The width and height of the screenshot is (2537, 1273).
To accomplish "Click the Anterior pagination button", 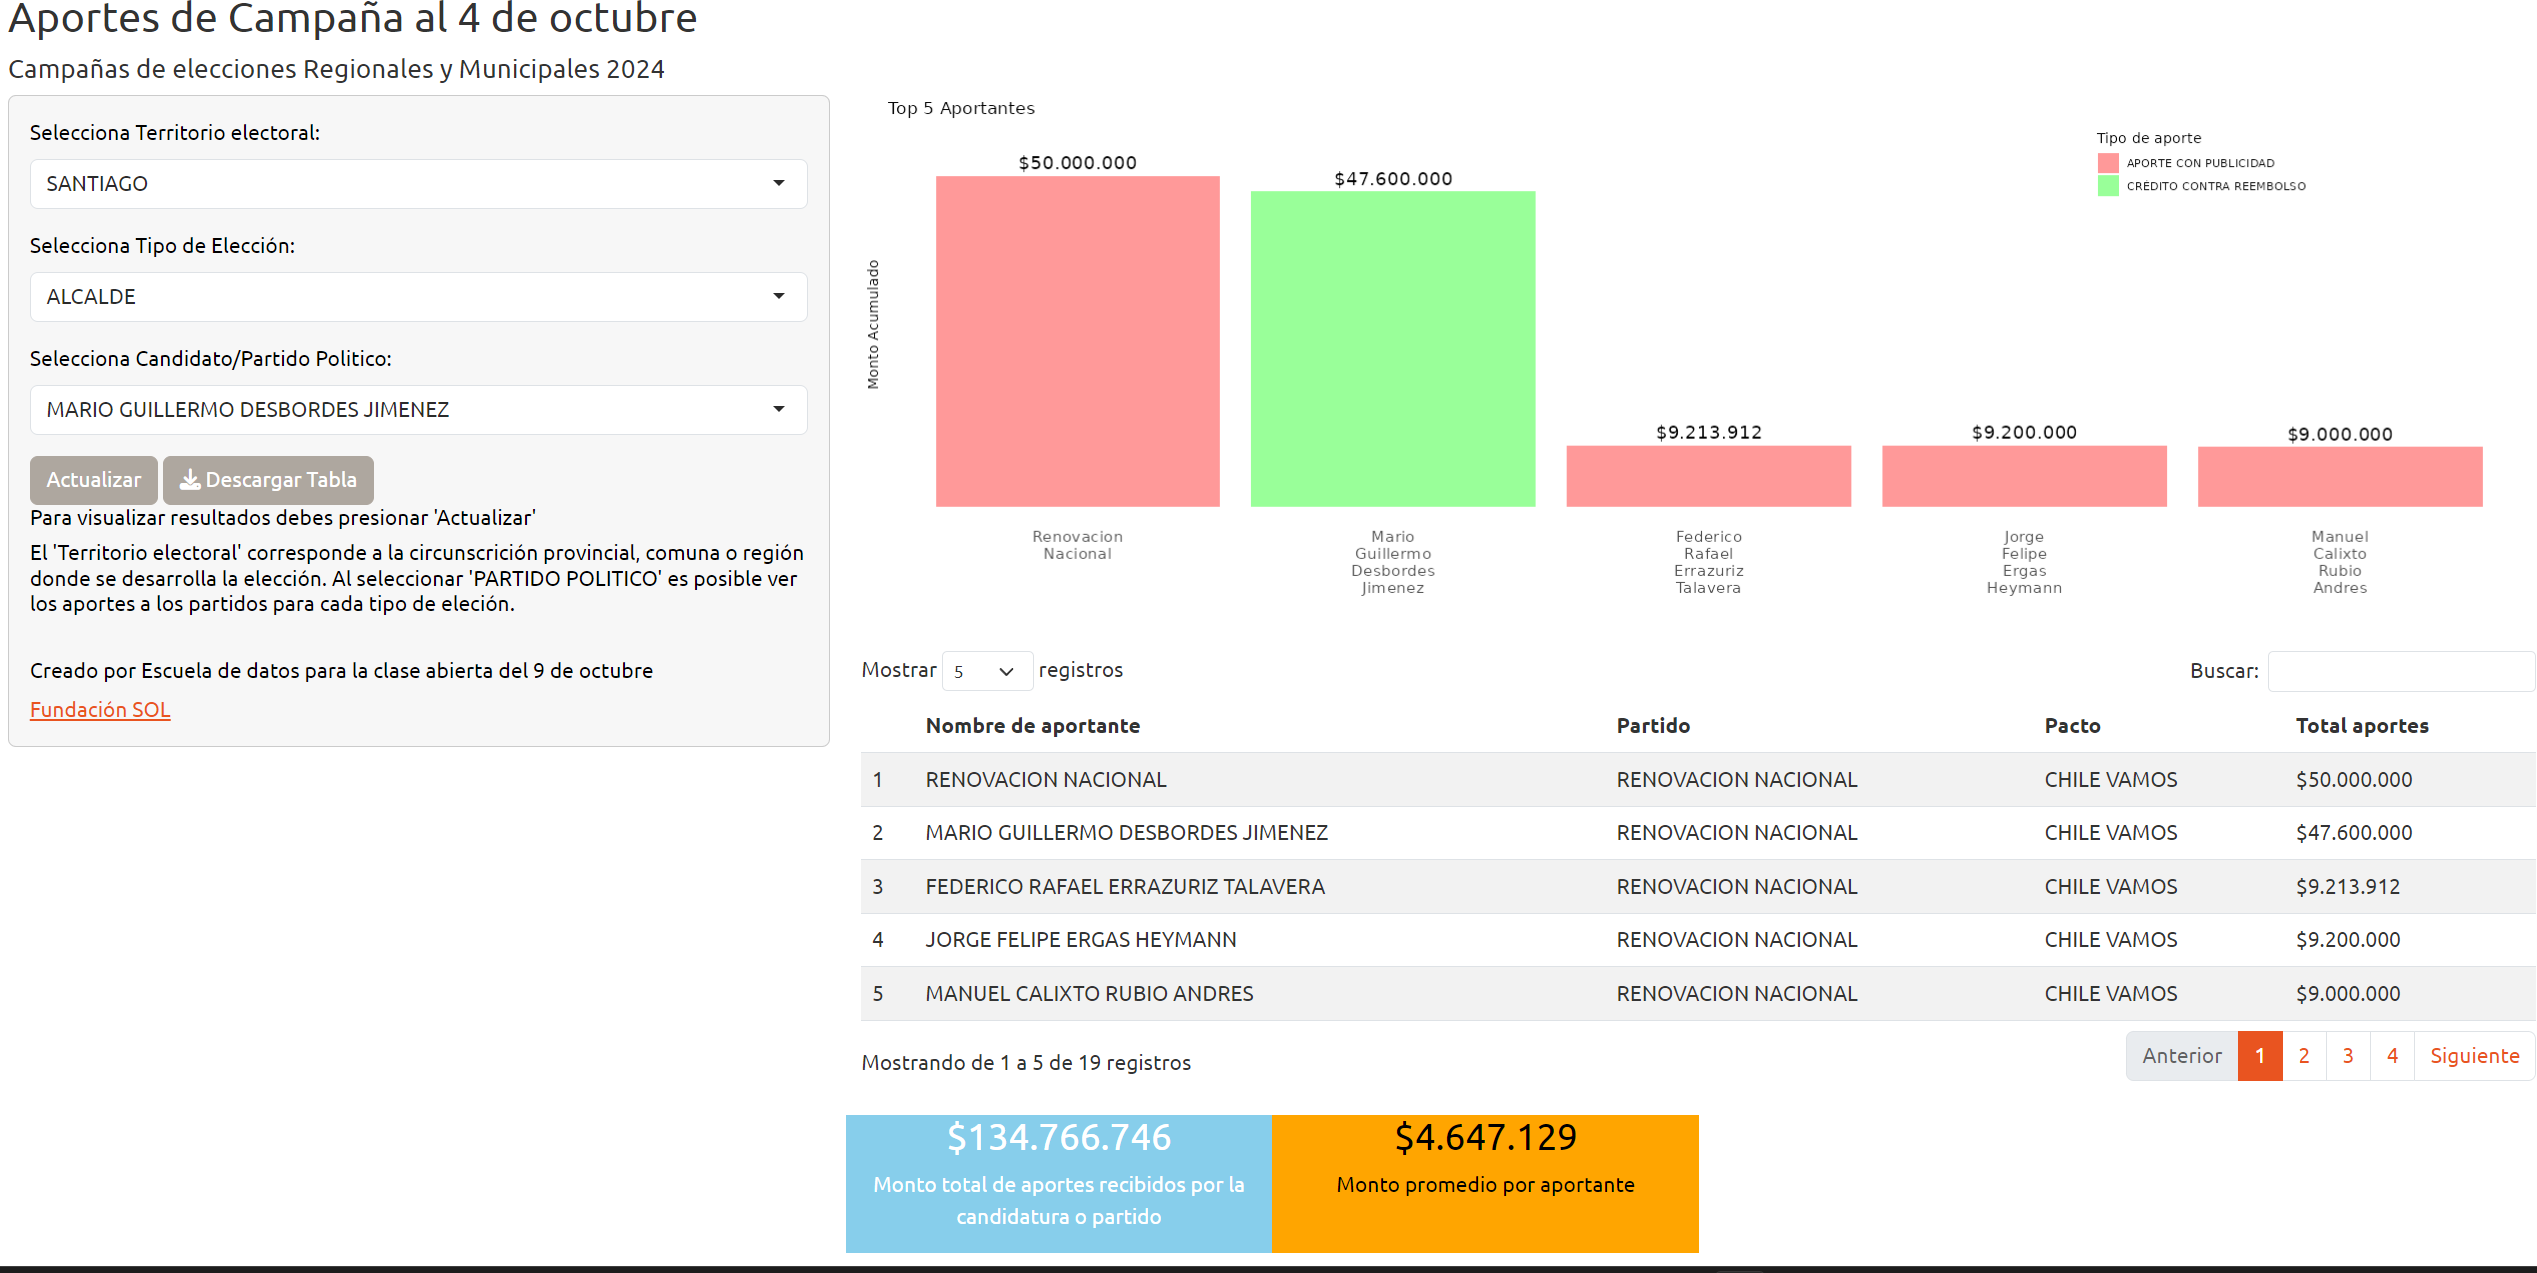I will 2181,1055.
